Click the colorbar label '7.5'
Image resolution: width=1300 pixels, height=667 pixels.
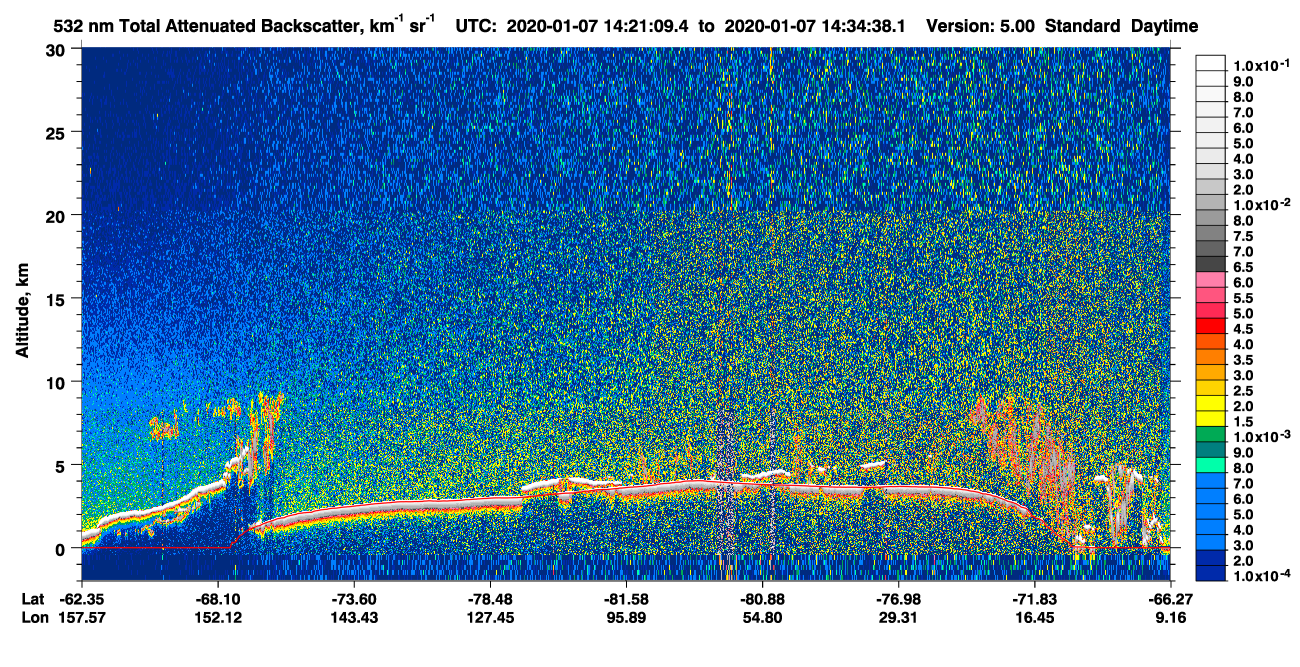(x=1245, y=236)
